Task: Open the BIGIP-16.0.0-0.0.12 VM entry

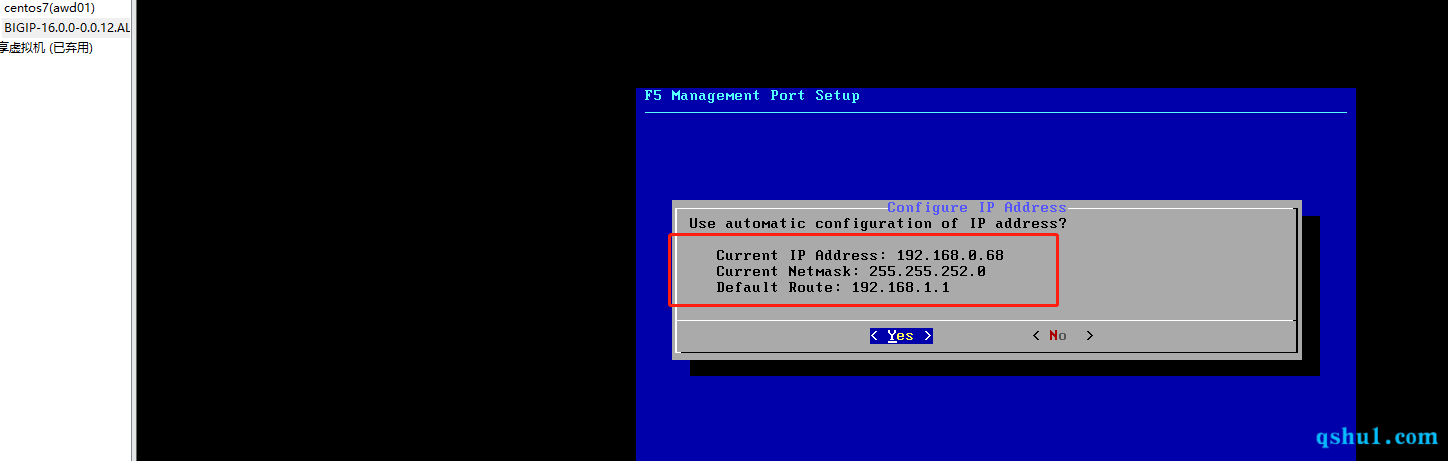Action: pyautogui.click(x=66, y=28)
